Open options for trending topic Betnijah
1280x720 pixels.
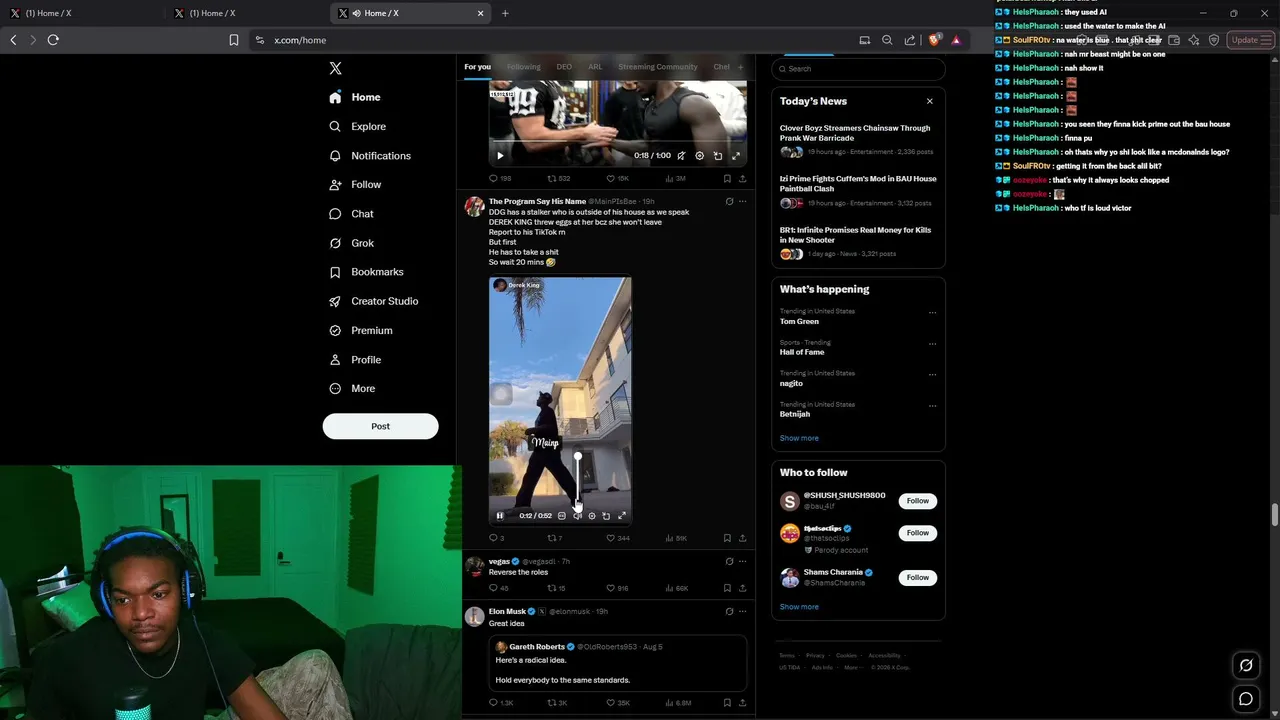tap(932, 405)
